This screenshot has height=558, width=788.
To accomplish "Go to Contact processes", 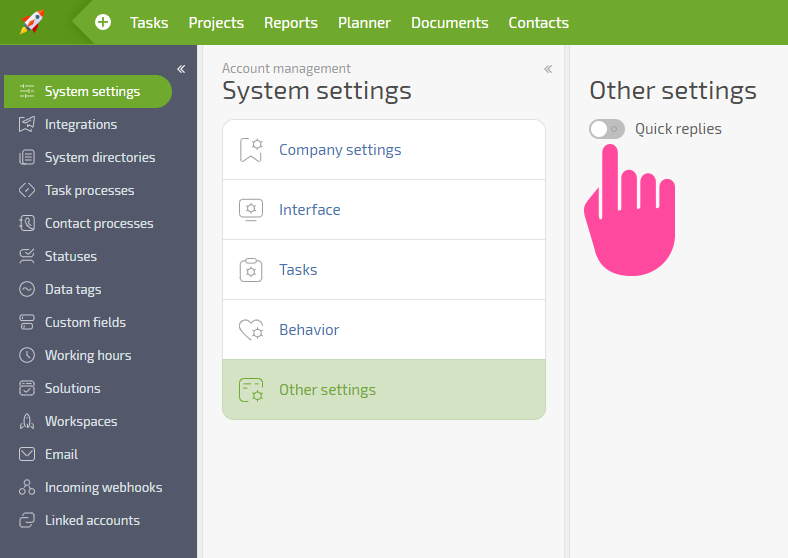I will (99, 223).
